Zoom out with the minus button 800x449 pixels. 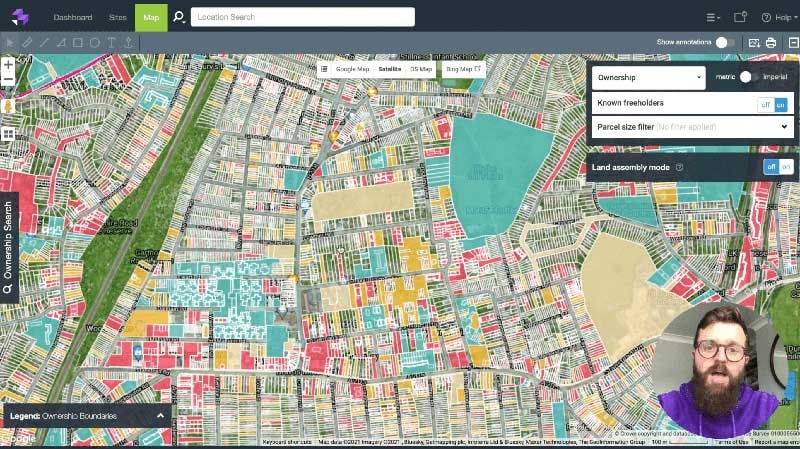[x=8, y=80]
